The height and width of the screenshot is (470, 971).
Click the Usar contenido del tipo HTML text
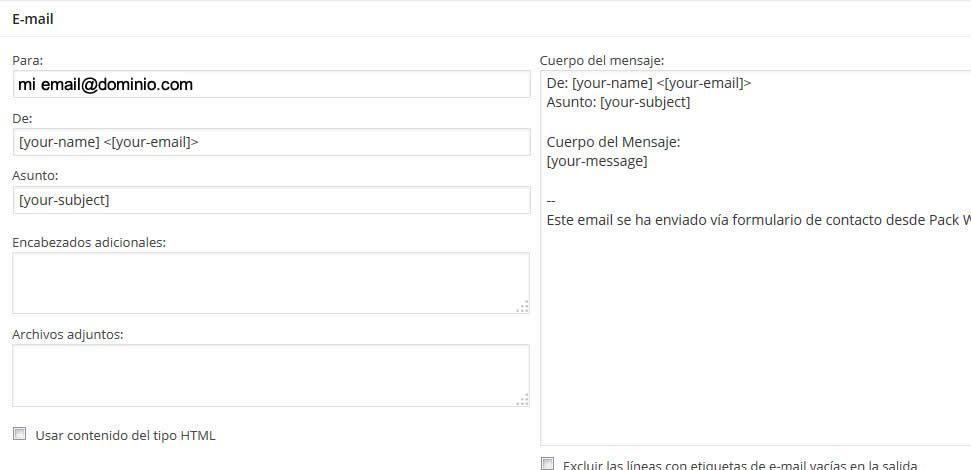[126, 435]
